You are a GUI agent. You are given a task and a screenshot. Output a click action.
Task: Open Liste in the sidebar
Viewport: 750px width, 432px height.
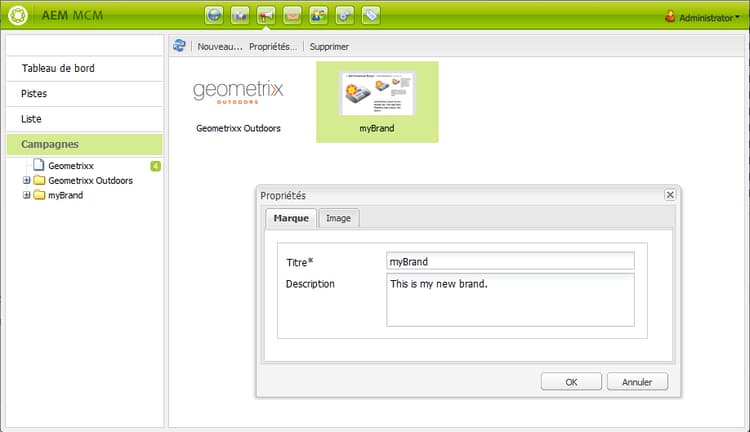[85, 119]
